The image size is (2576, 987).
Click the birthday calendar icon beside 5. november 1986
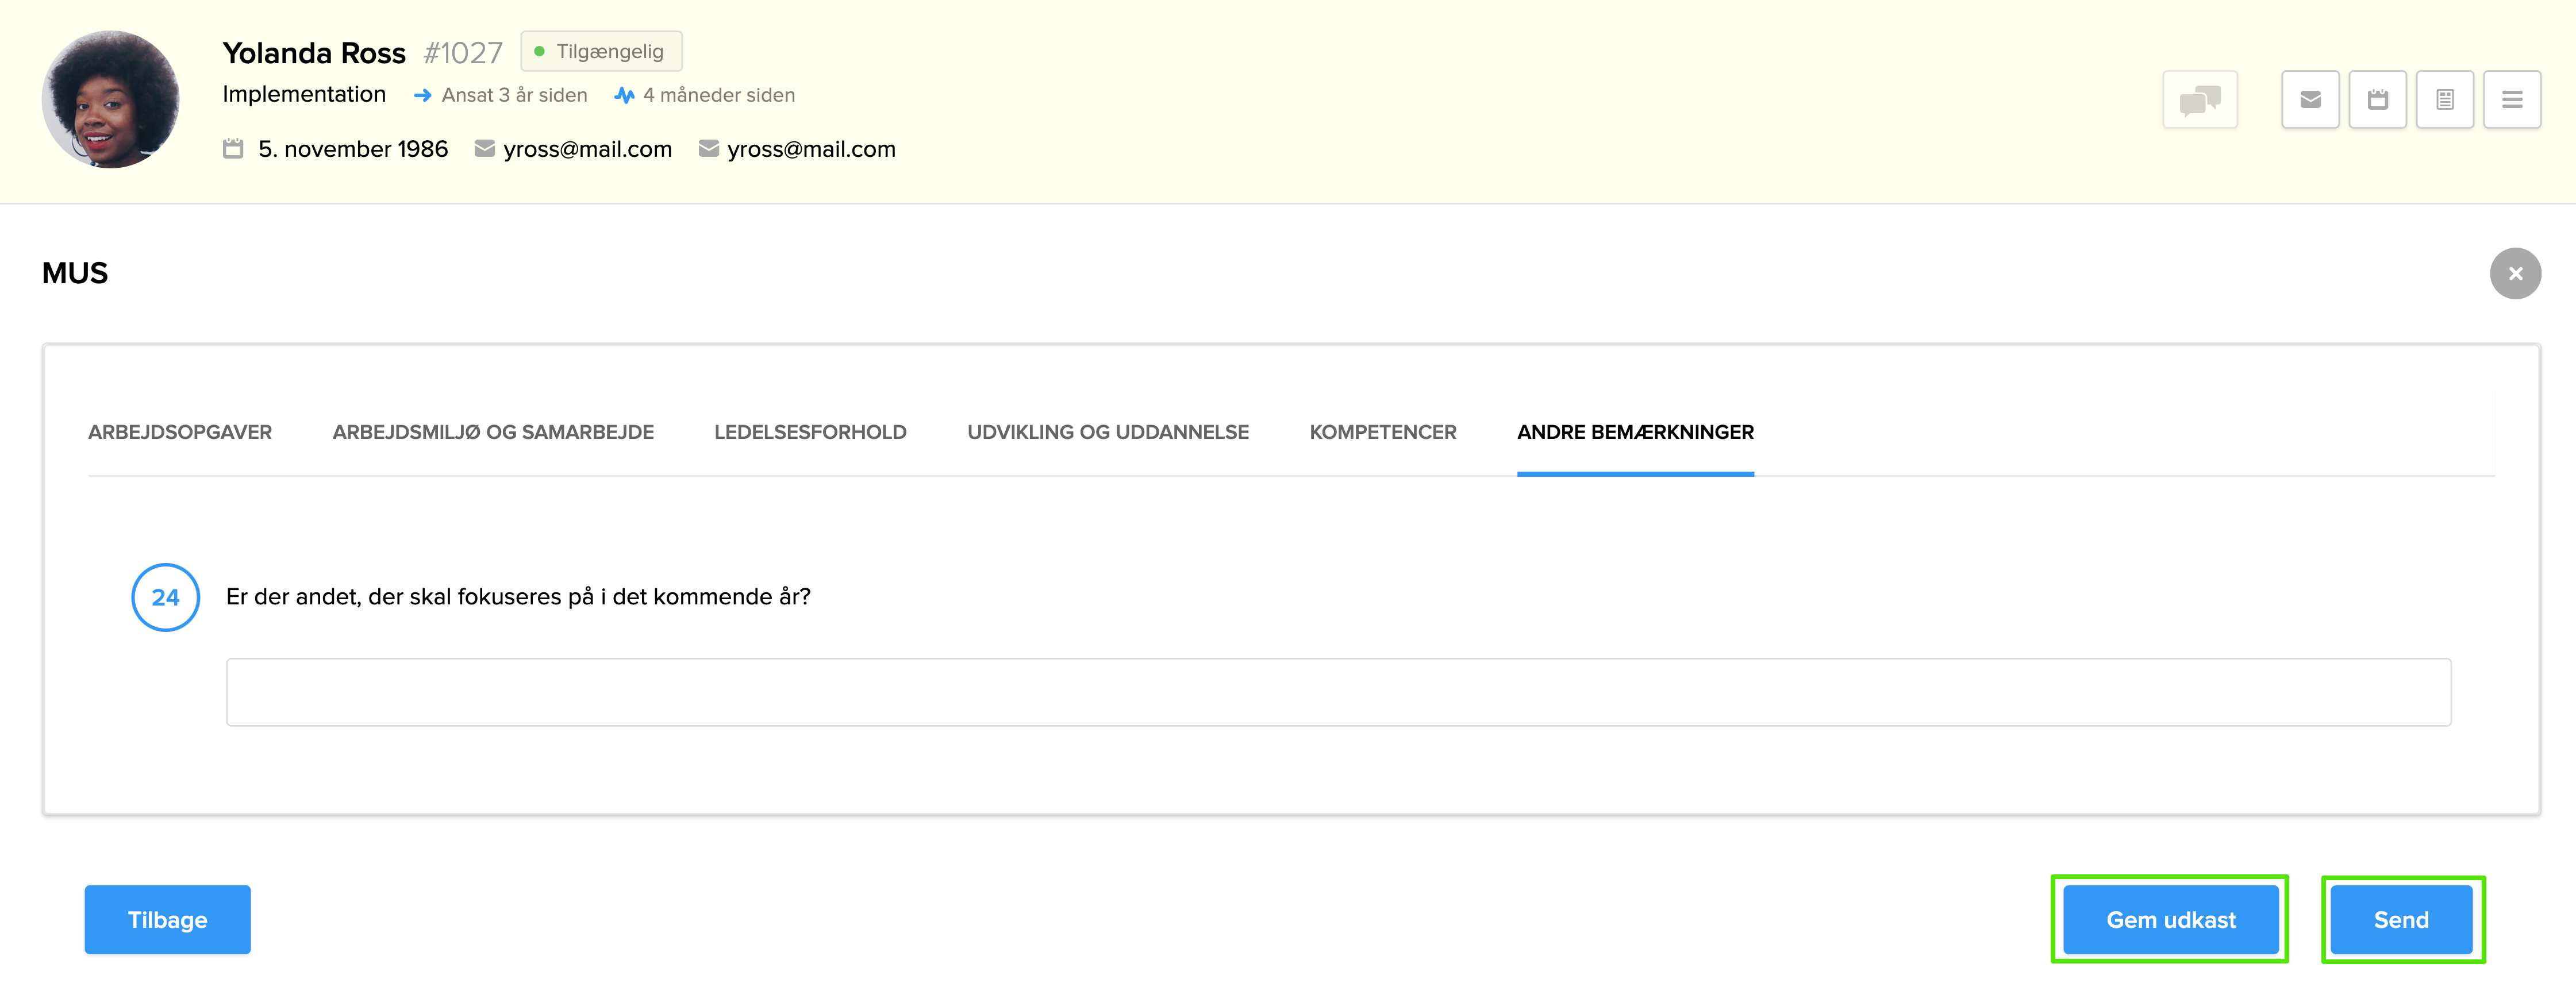click(x=232, y=149)
